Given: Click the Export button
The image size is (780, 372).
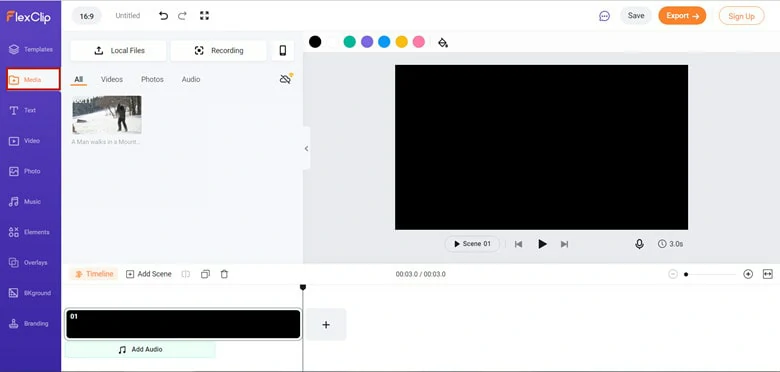Looking at the screenshot, I should coord(682,16).
